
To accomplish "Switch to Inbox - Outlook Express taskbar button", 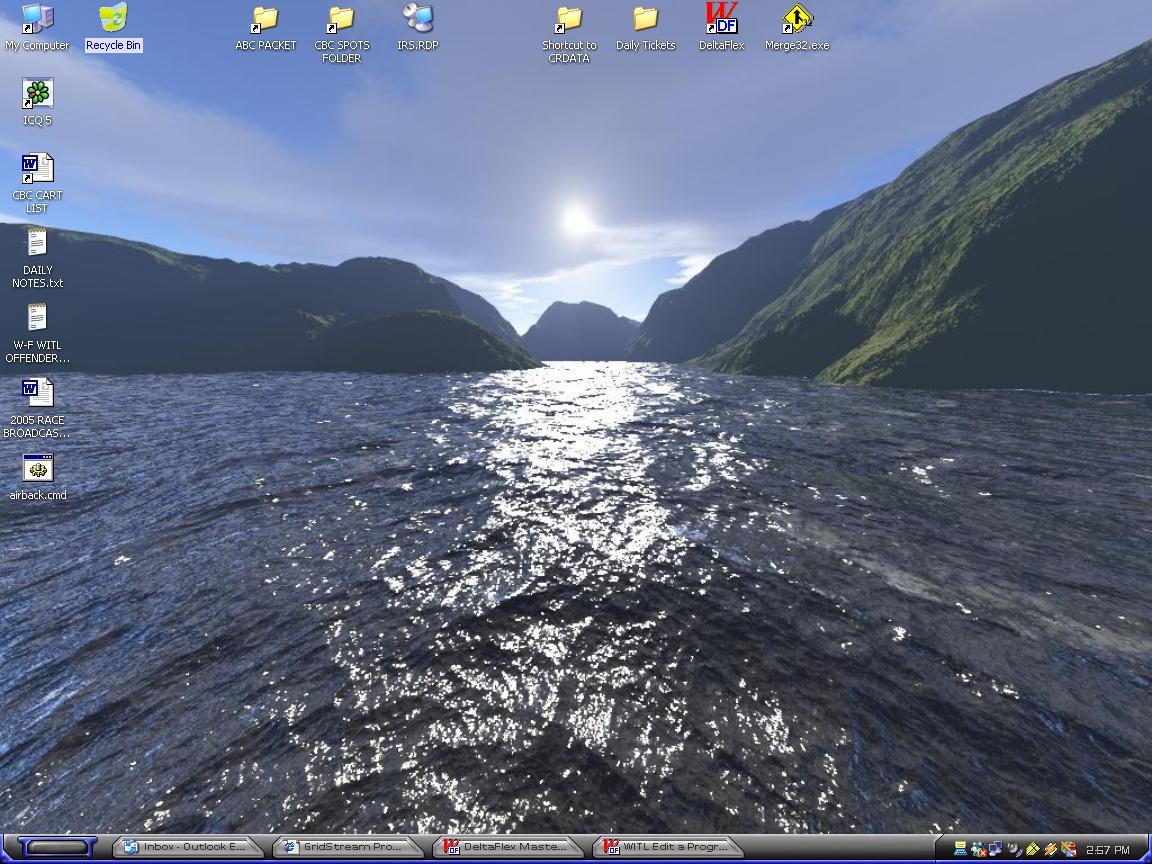I will click(187, 847).
